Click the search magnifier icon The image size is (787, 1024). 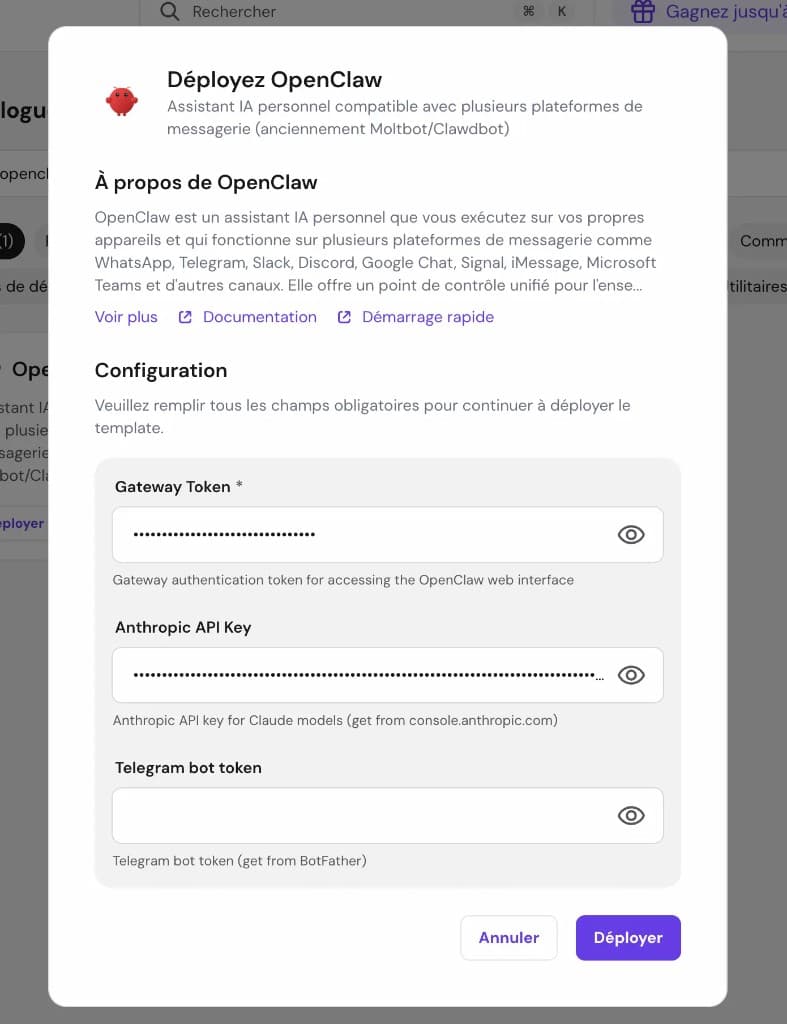[168, 11]
